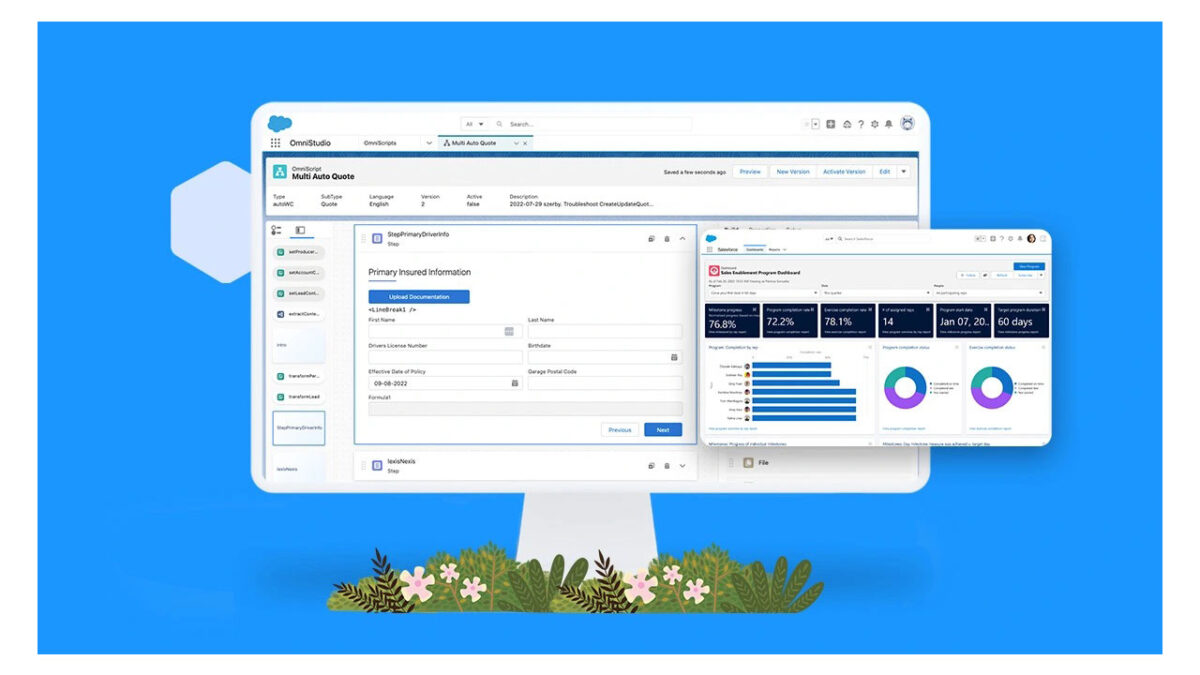Open the Effective Date of Policy calendar
This screenshot has width=1200, height=675.
[515, 383]
